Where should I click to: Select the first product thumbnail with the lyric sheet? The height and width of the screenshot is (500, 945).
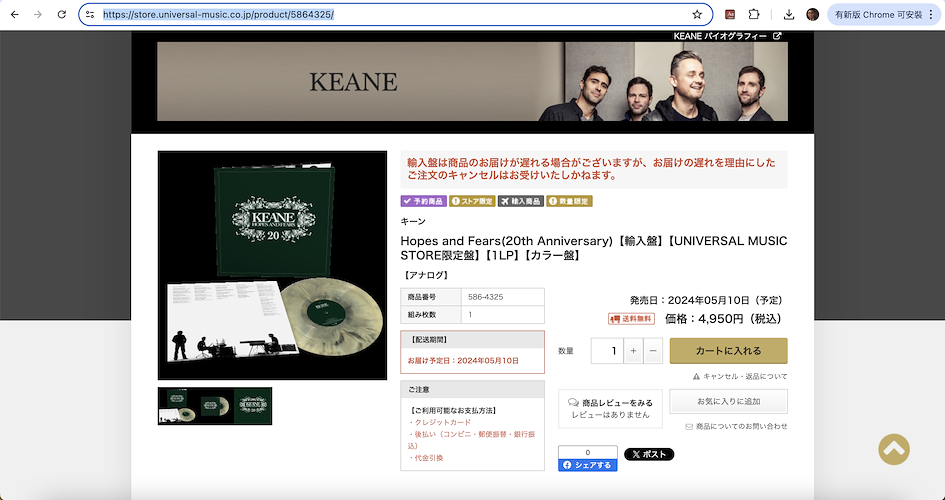tap(177, 406)
